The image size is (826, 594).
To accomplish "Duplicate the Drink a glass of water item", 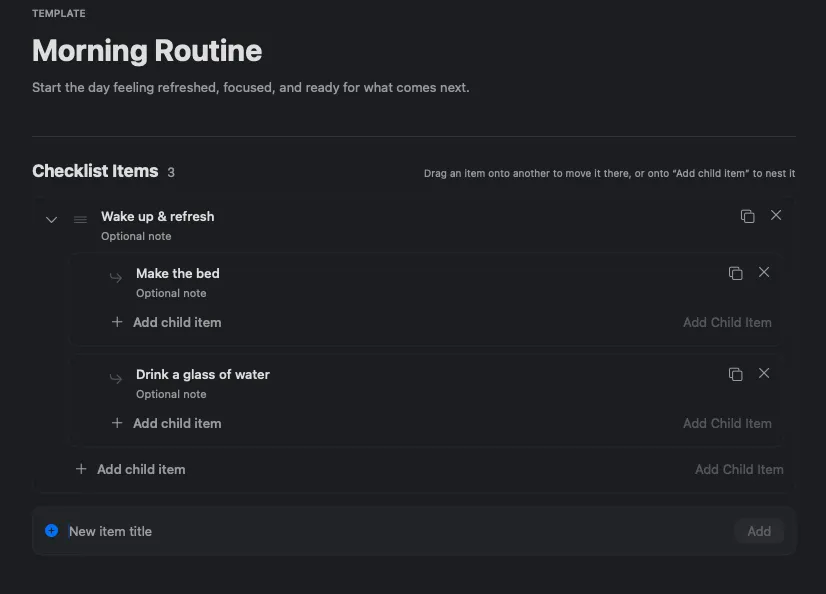I will [735, 374].
